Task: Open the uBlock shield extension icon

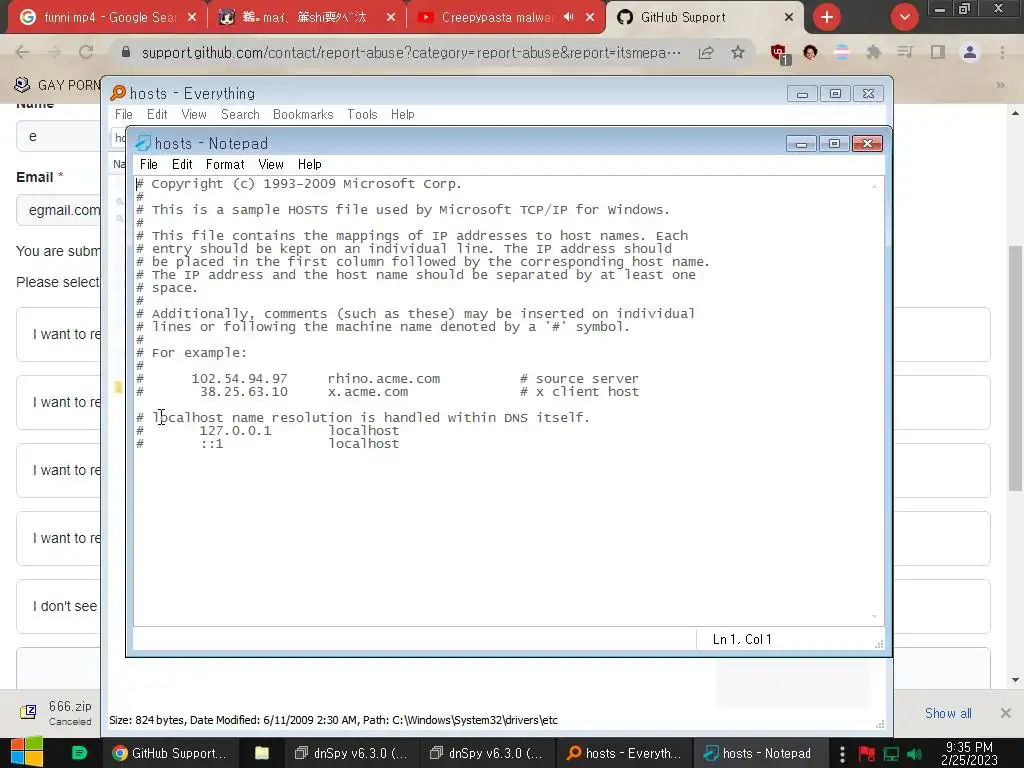Action: 778,53
